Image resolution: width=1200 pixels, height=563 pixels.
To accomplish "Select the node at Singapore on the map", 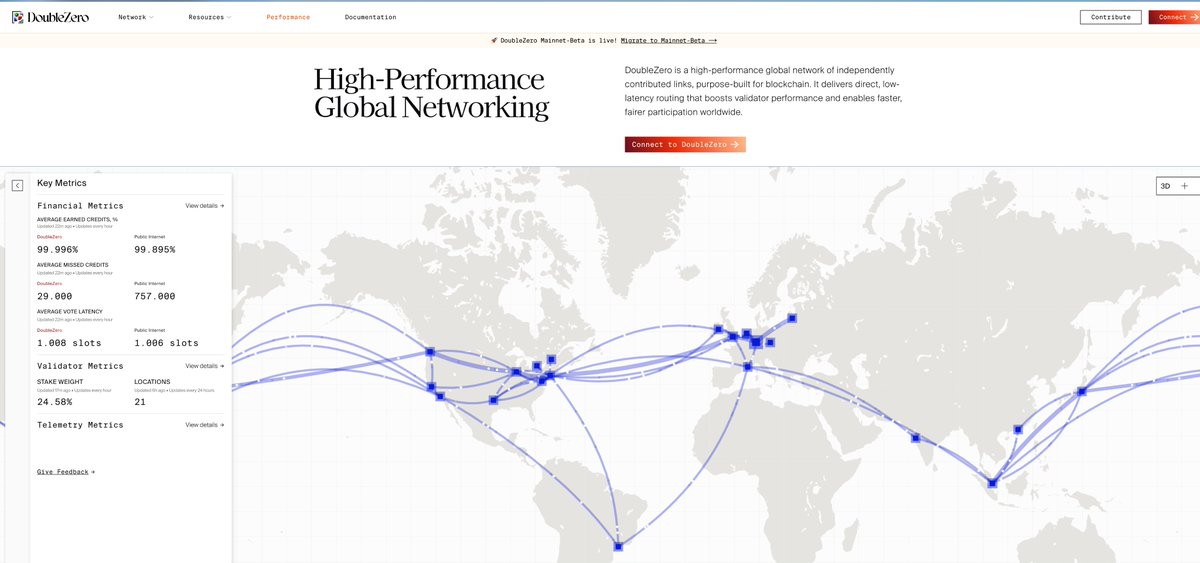I will pos(992,483).
